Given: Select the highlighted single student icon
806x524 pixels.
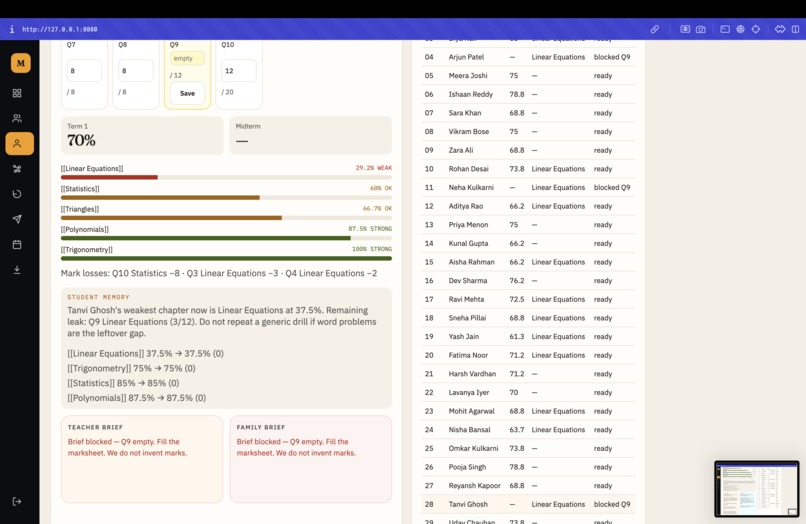Looking at the screenshot, I should (x=20, y=143).
